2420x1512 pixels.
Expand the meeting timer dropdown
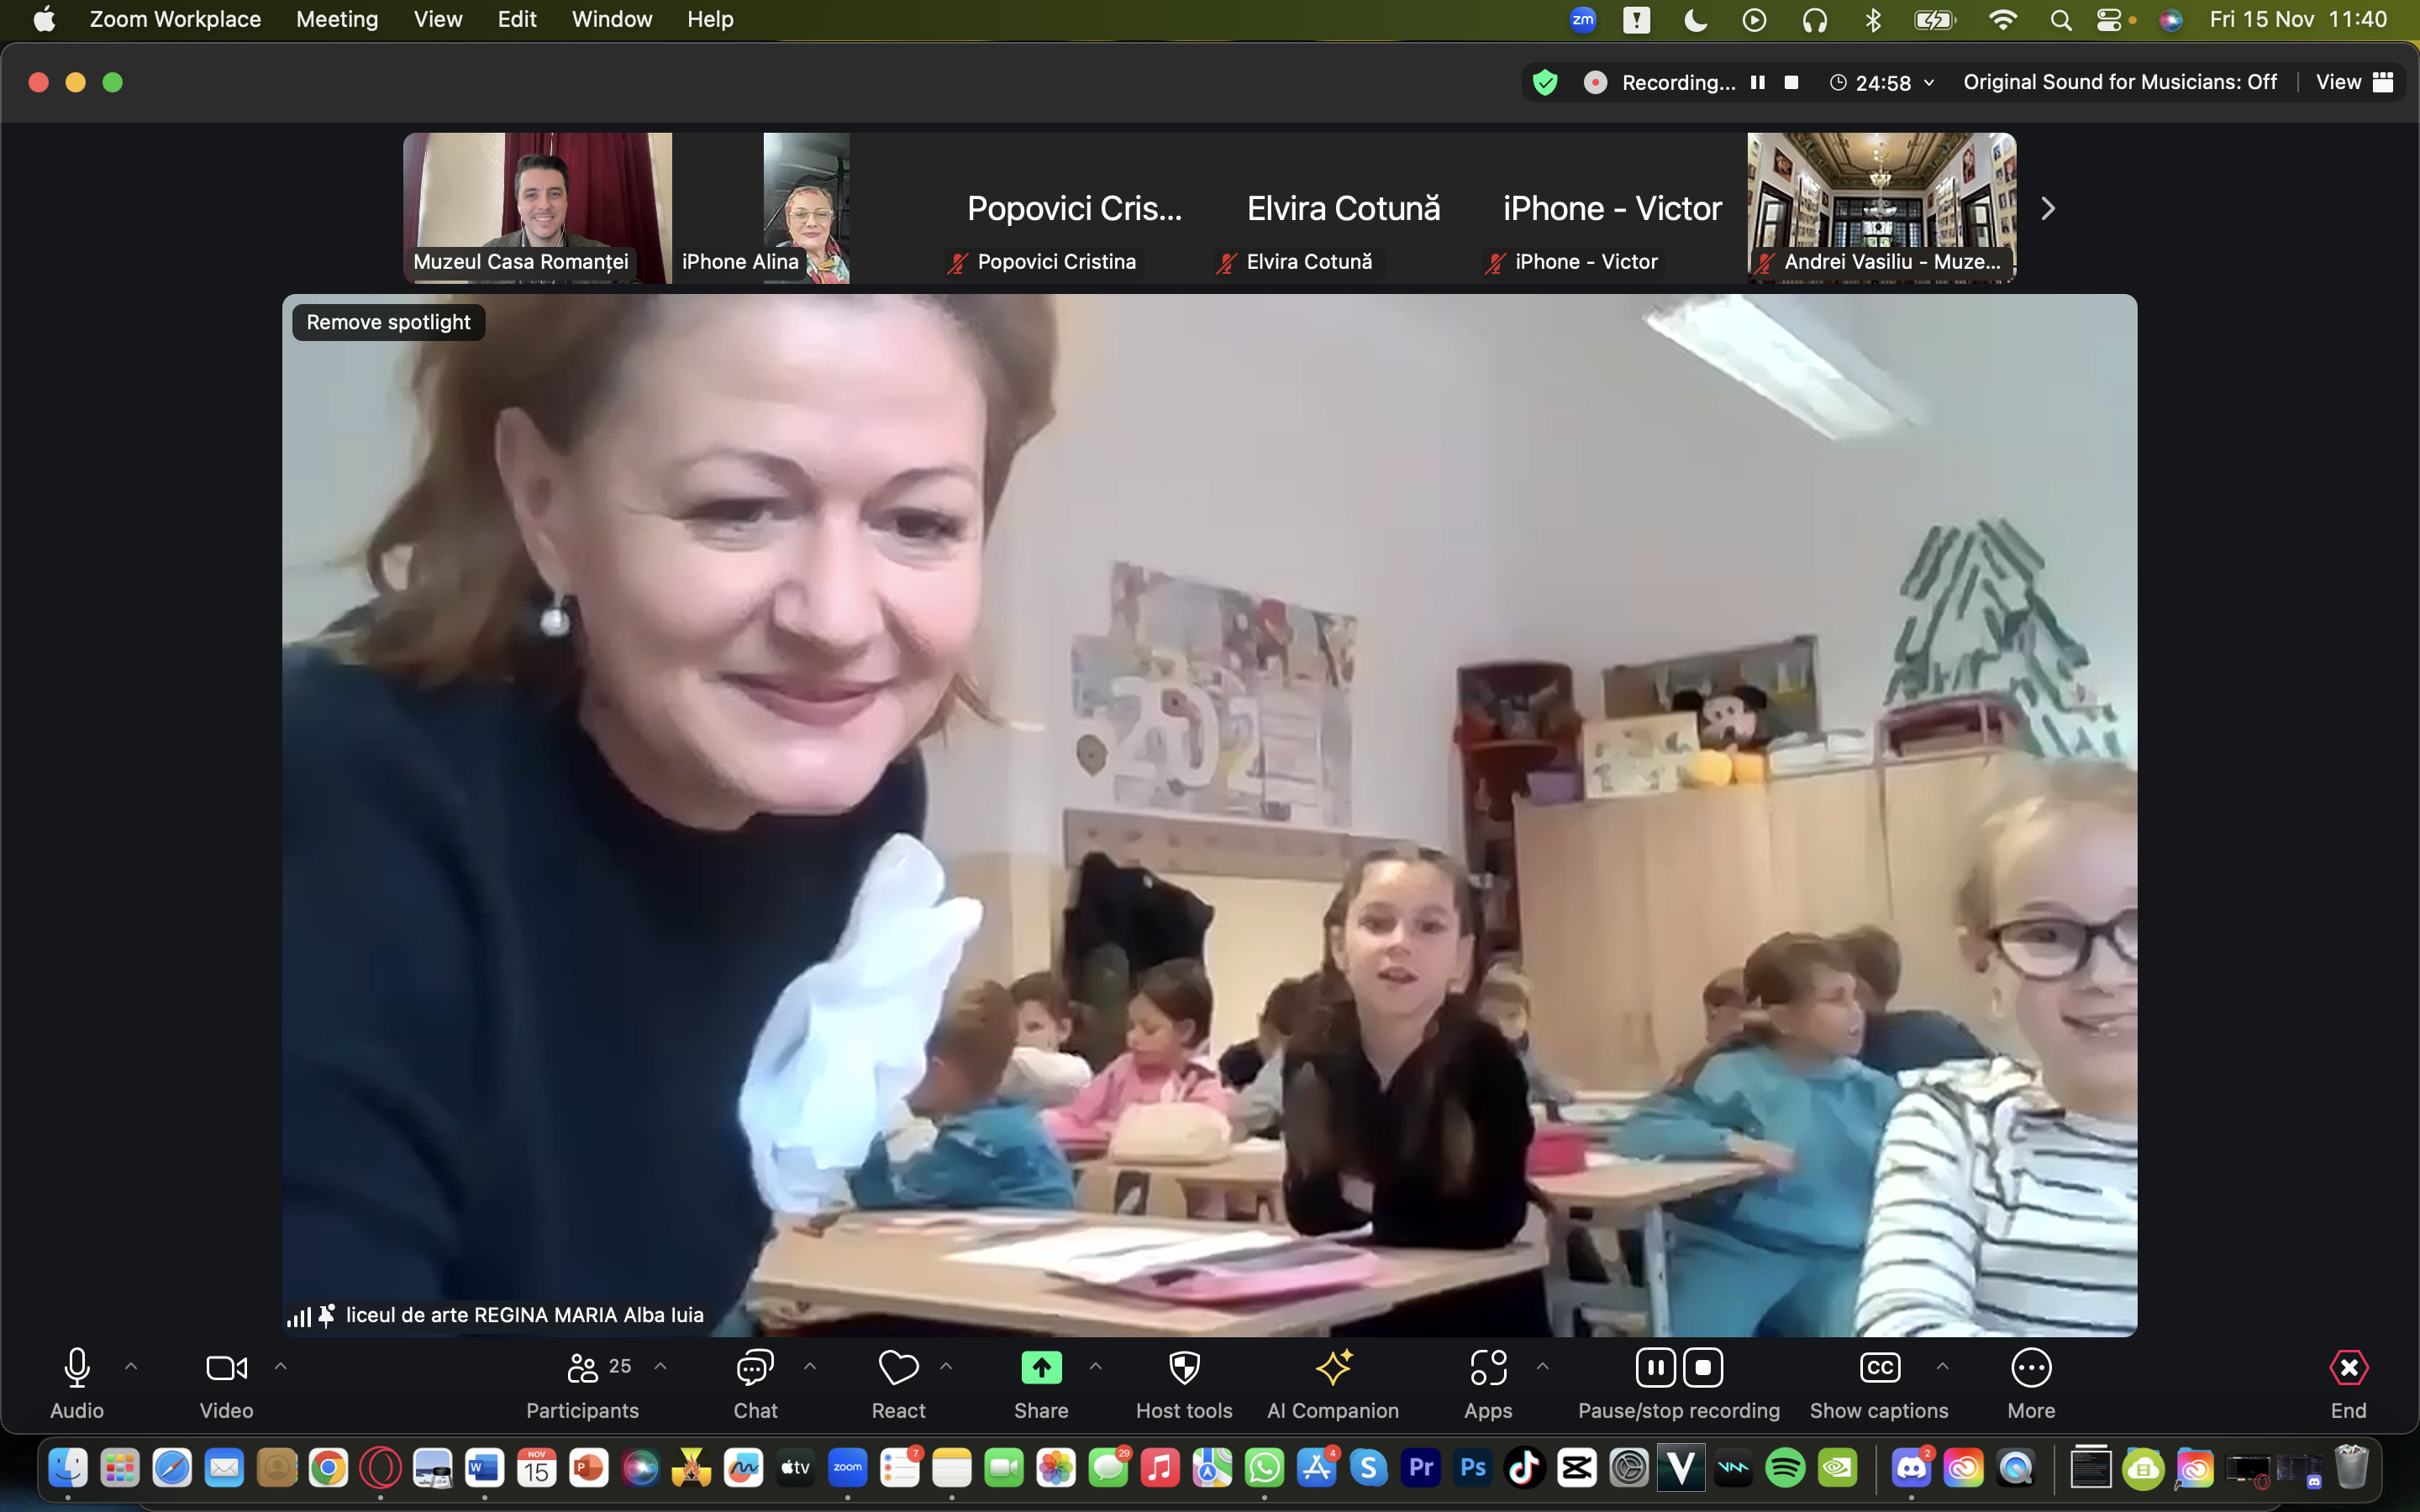(x=1929, y=82)
